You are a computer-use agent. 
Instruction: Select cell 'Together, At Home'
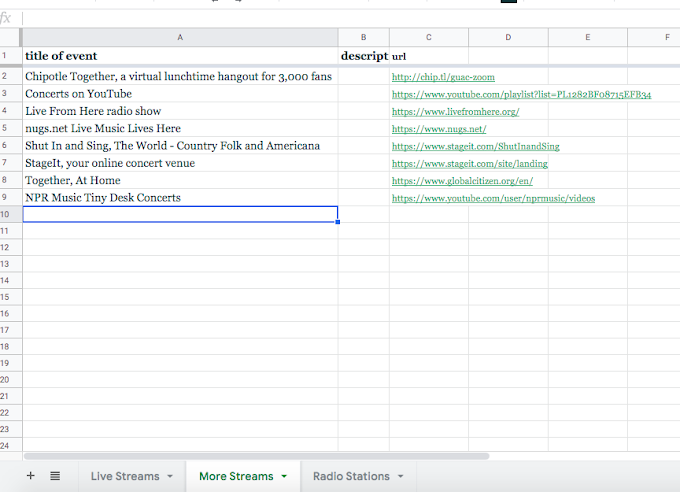tap(180, 180)
